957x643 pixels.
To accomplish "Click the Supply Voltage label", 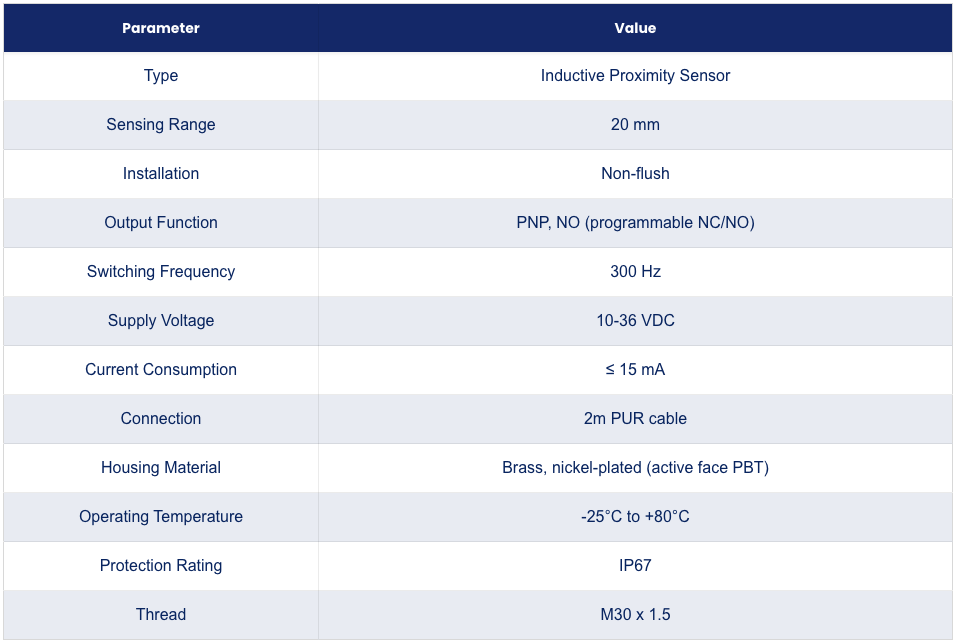I will click(161, 321).
